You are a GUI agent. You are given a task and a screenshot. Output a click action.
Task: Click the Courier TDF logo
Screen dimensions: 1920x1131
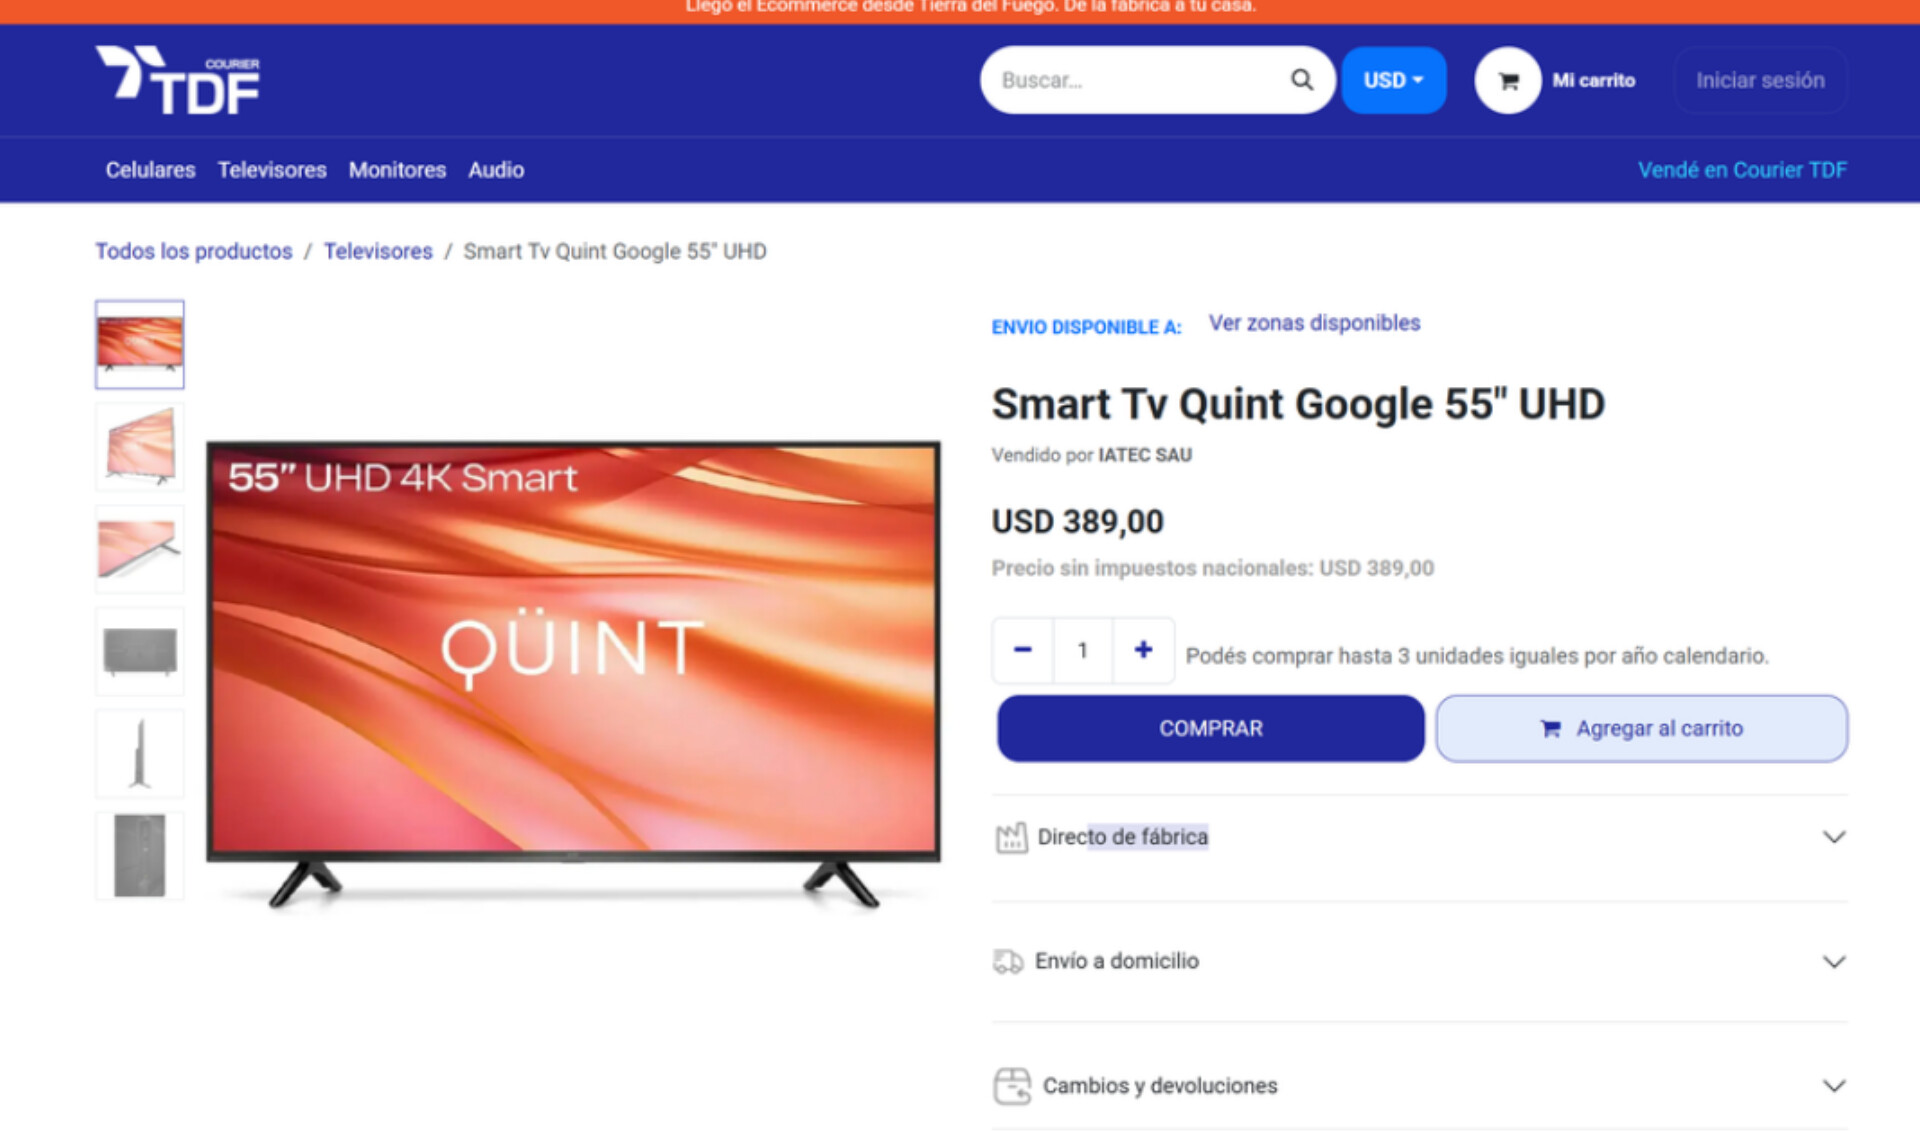pos(178,80)
